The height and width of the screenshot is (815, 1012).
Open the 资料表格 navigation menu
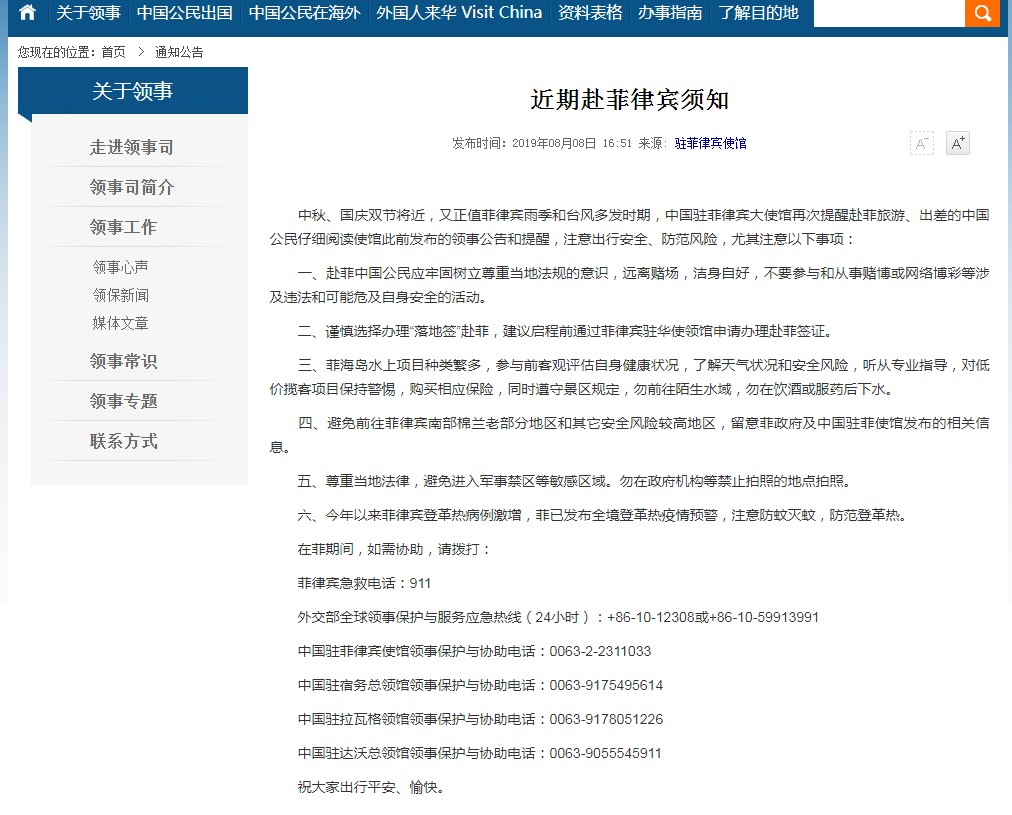(x=590, y=13)
